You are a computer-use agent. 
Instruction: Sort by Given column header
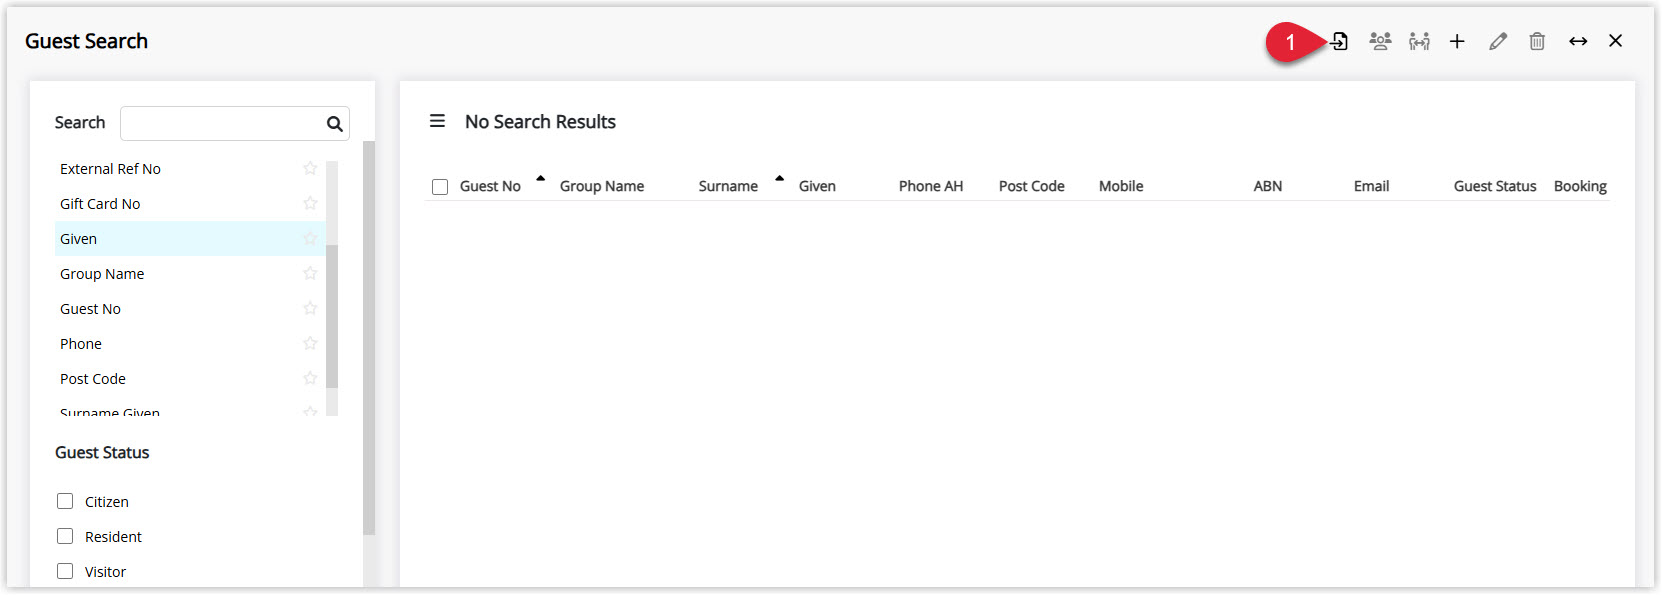817,186
